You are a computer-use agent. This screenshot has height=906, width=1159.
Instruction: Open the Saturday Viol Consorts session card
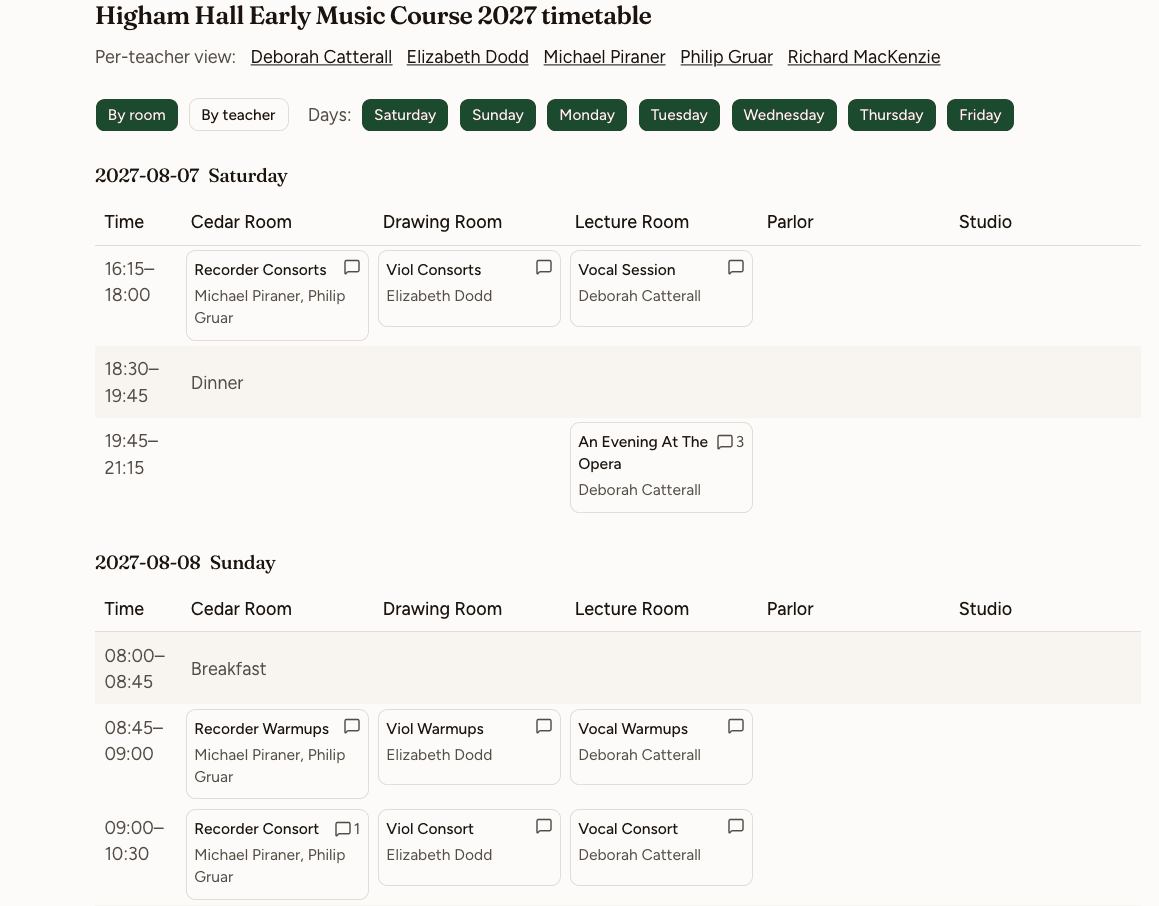click(469, 288)
